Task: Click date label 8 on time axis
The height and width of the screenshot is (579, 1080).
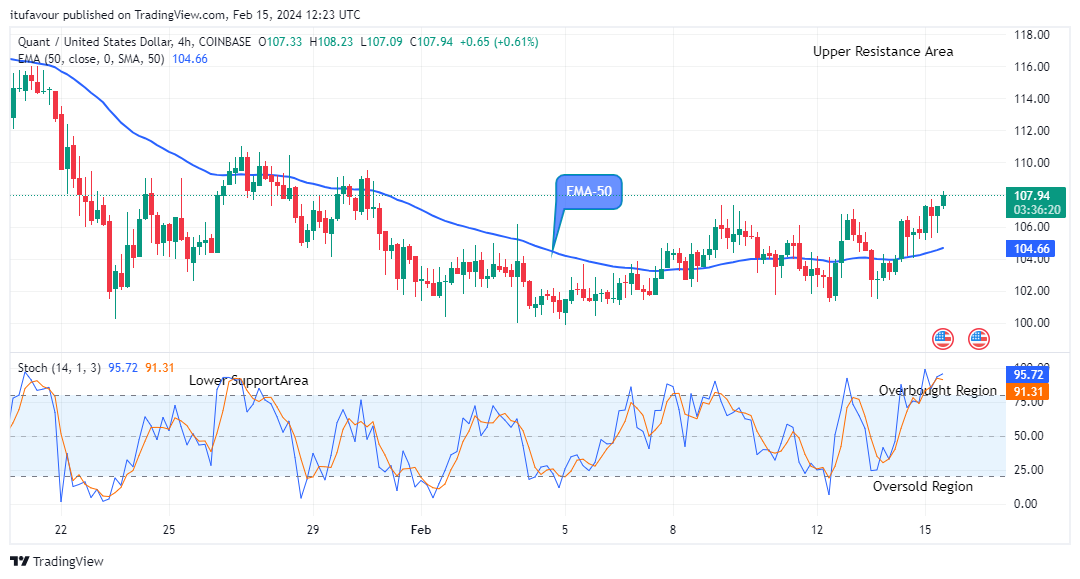Action: [x=673, y=529]
